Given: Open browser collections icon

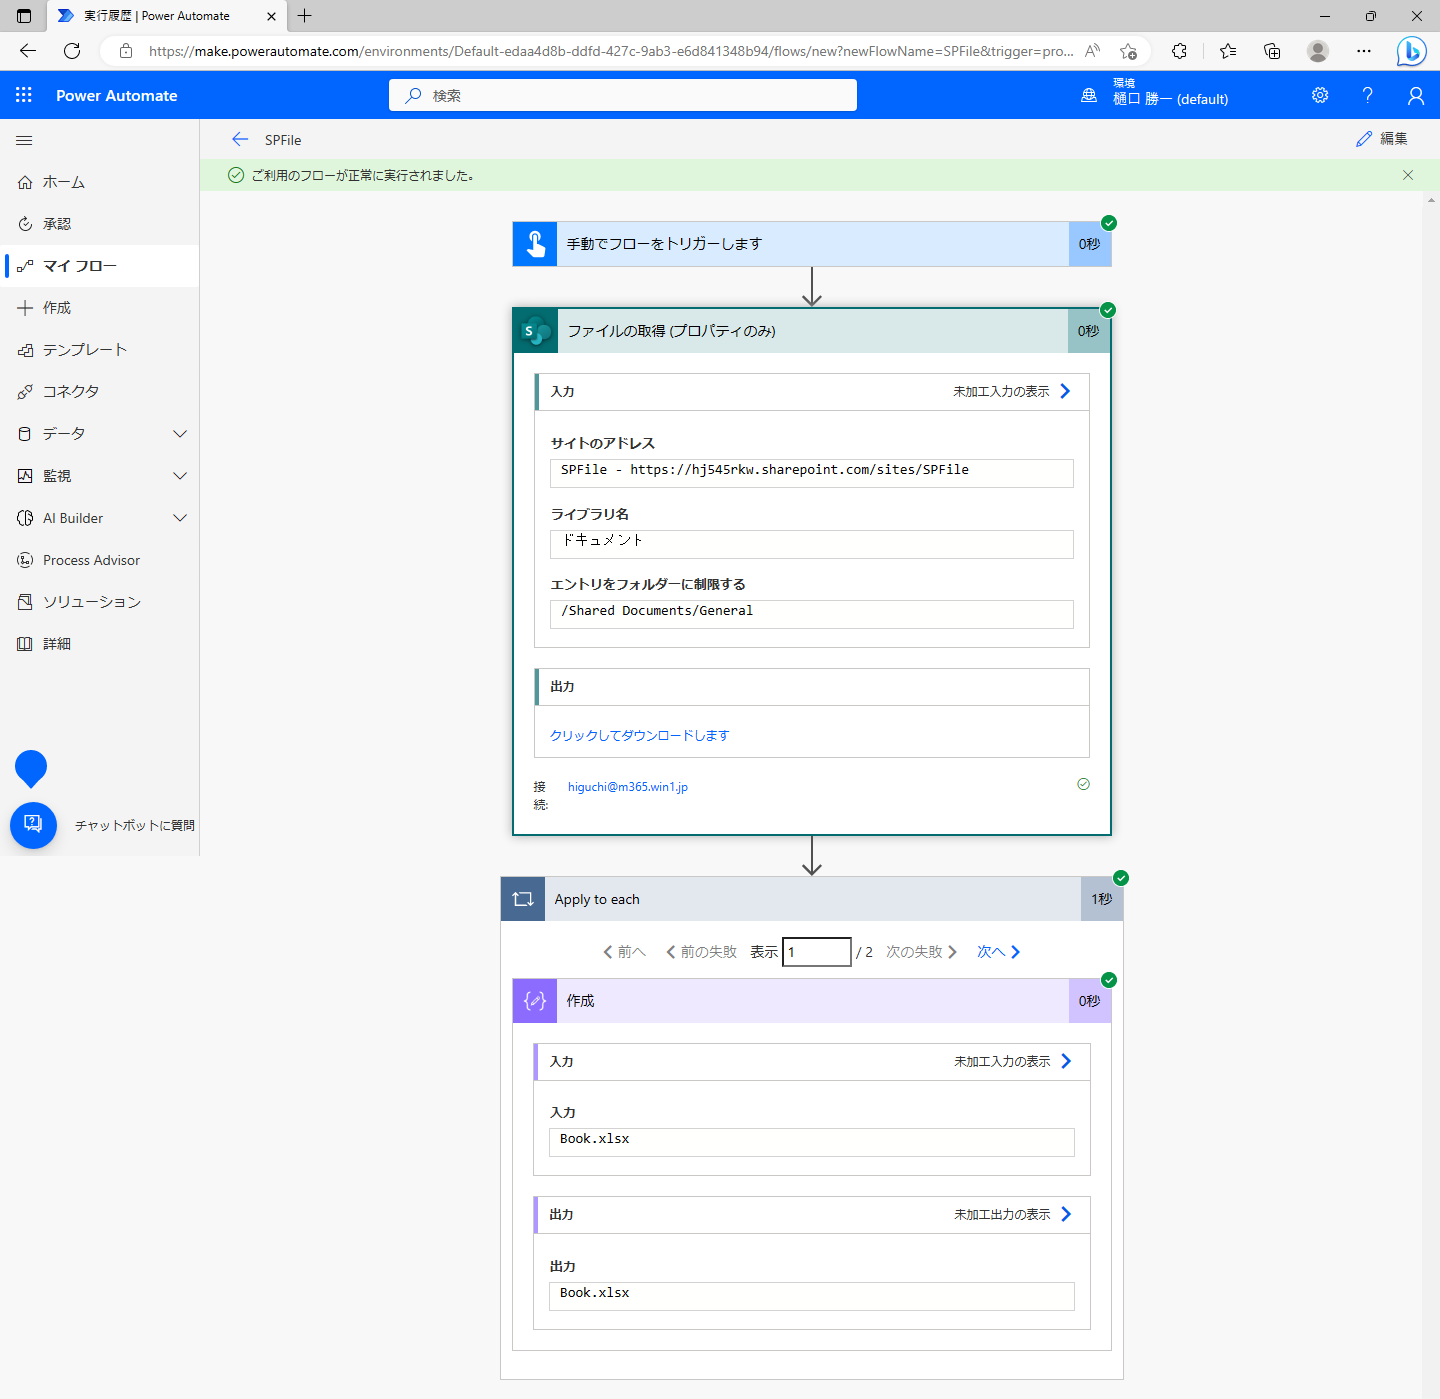Looking at the screenshot, I should [1272, 51].
